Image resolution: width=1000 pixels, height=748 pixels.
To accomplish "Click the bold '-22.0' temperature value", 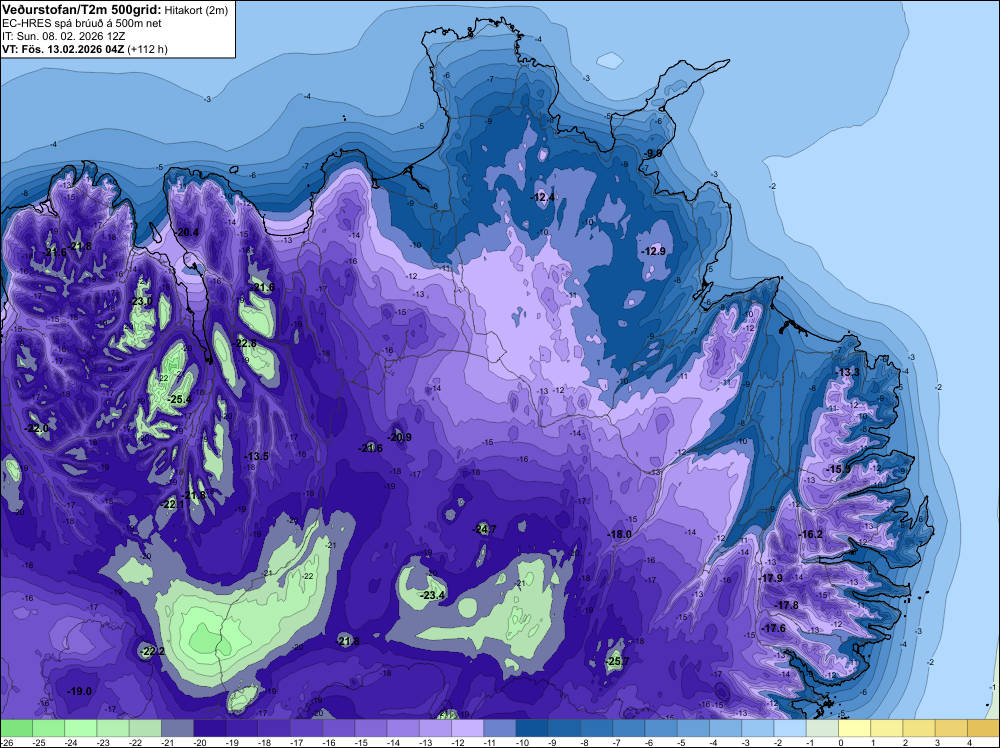I will pos(37,429).
